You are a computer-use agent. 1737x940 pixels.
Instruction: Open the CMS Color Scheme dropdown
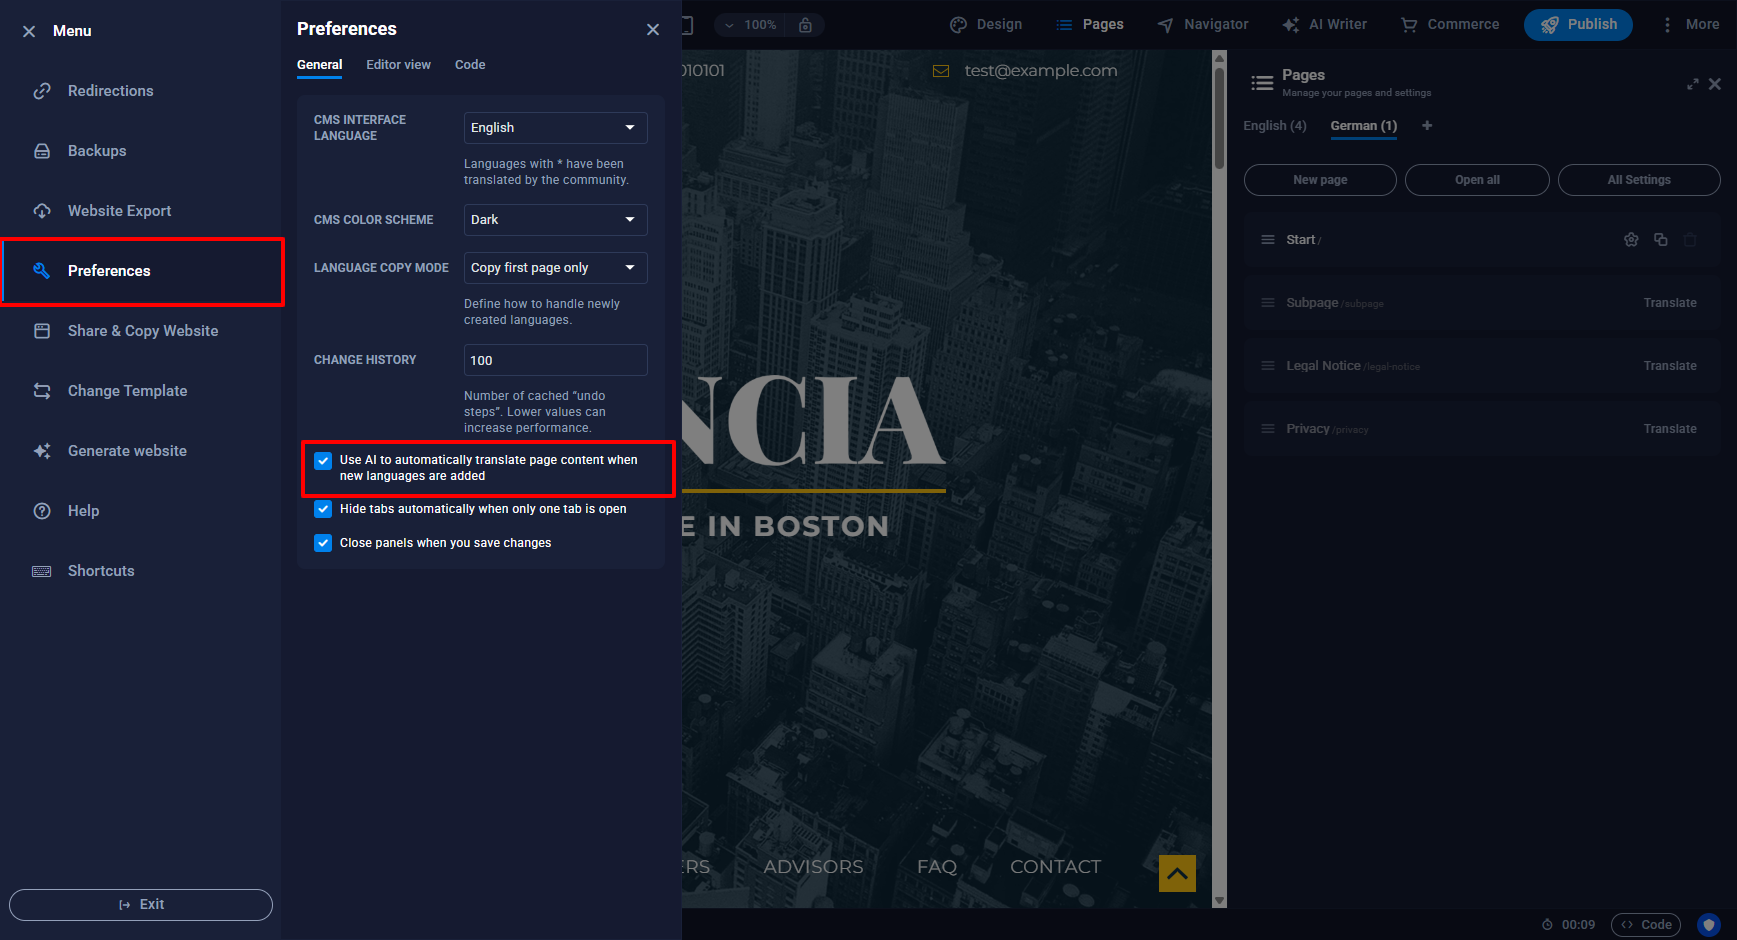point(555,220)
